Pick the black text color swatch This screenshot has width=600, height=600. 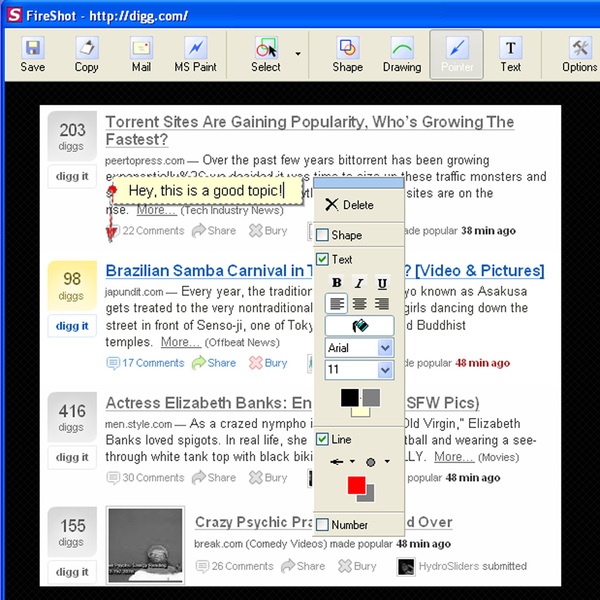pyautogui.click(x=350, y=398)
